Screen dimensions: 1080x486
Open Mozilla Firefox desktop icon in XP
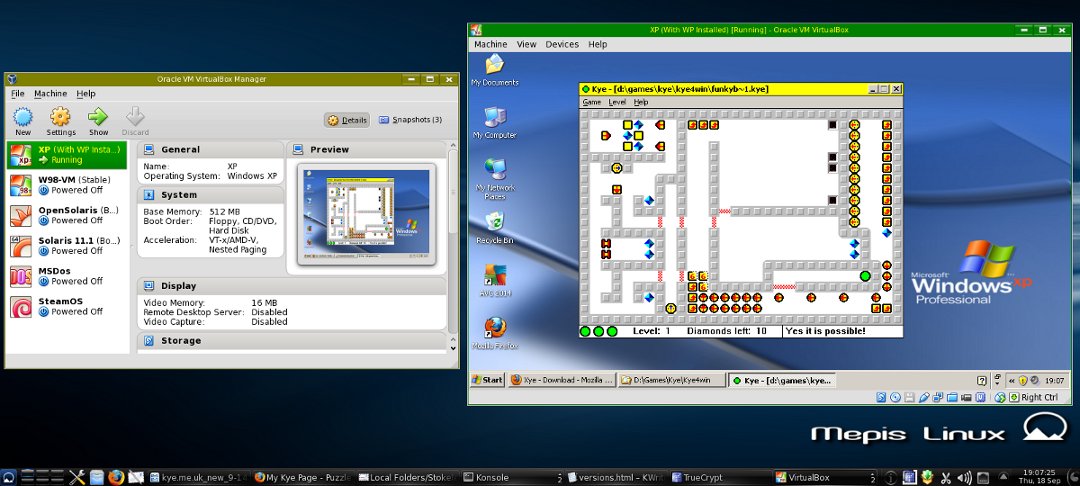[494, 328]
